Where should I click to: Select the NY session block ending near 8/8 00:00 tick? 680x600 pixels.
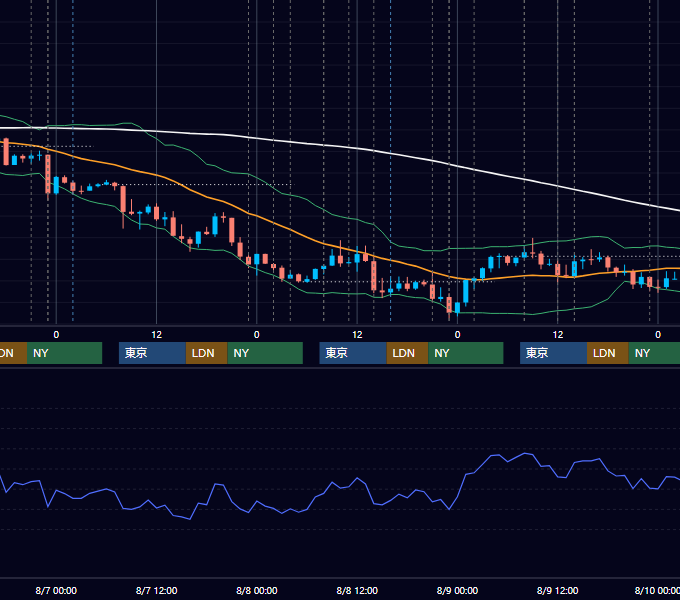[265, 353]
